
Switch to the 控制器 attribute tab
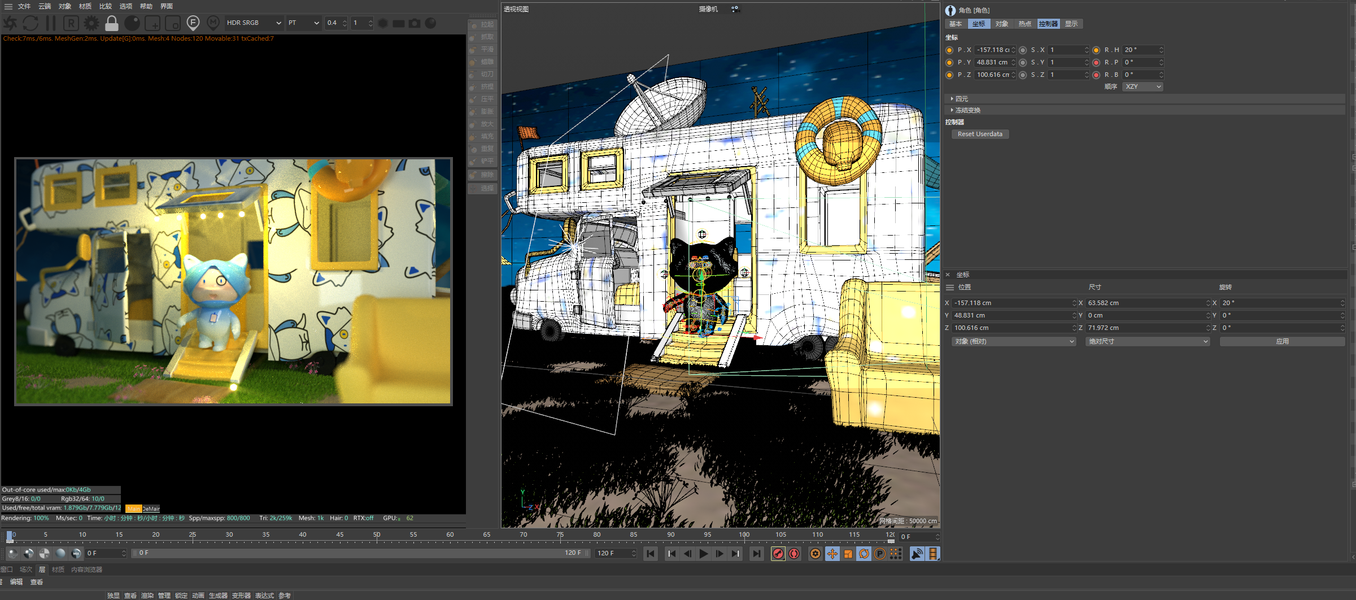coord(1048,23)
